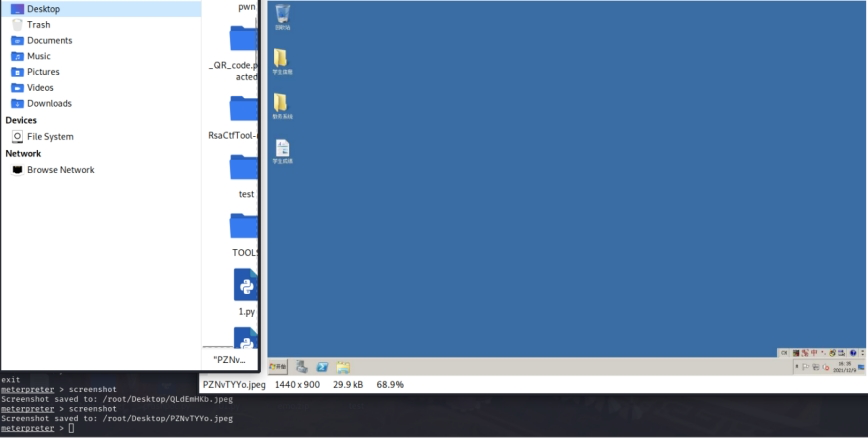Select the 1.py Python file icon
868x438 pixels.
pyautogui.click(x=246, y=285)
